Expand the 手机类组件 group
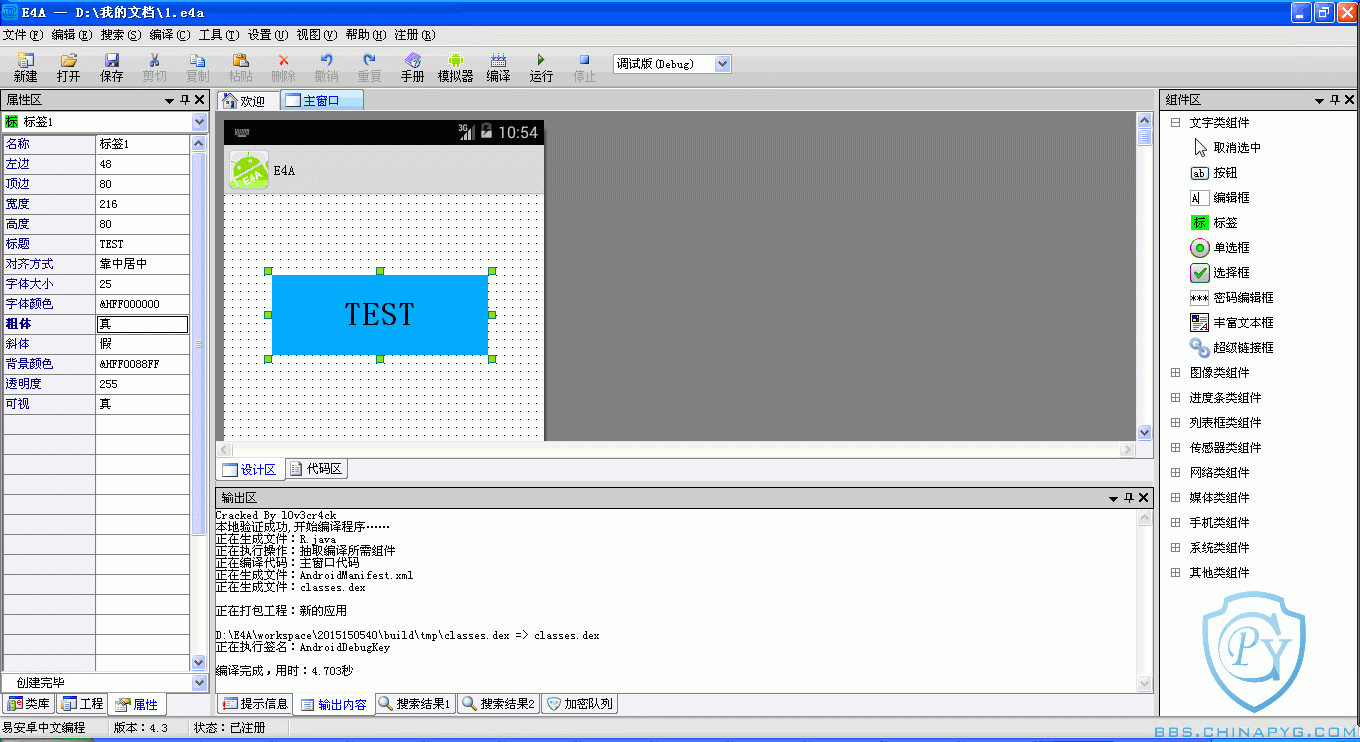 pos(1175,523)
